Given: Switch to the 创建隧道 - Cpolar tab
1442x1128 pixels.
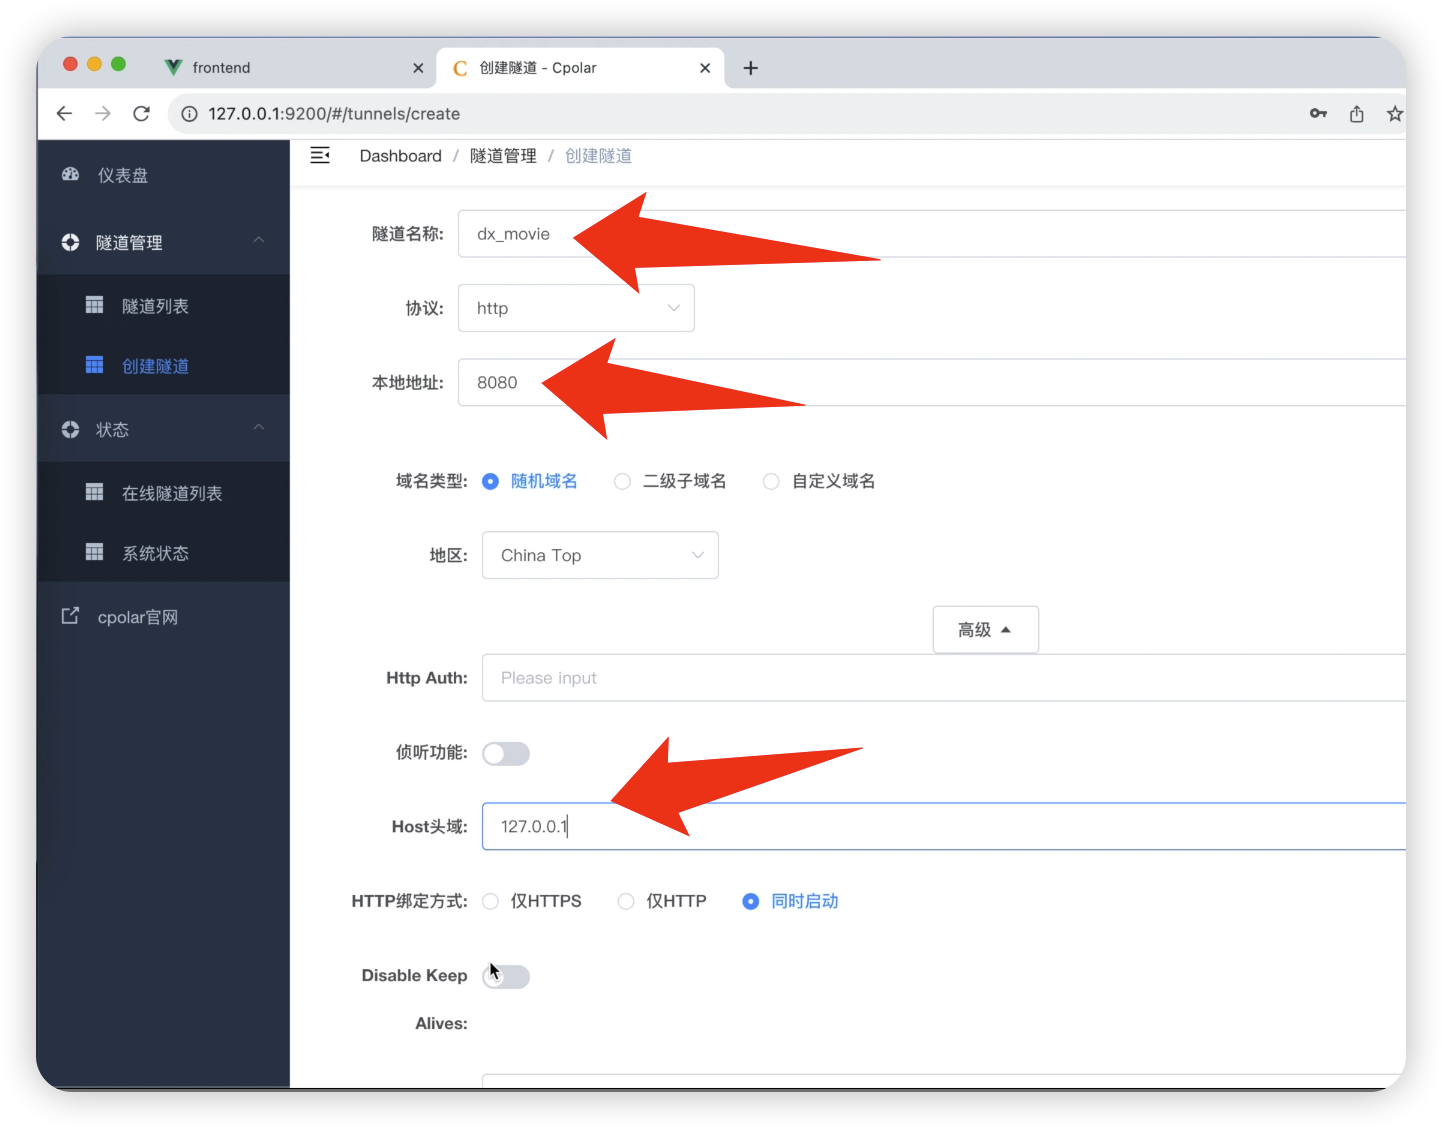Looking at the screenshot, I should point(581,68).
